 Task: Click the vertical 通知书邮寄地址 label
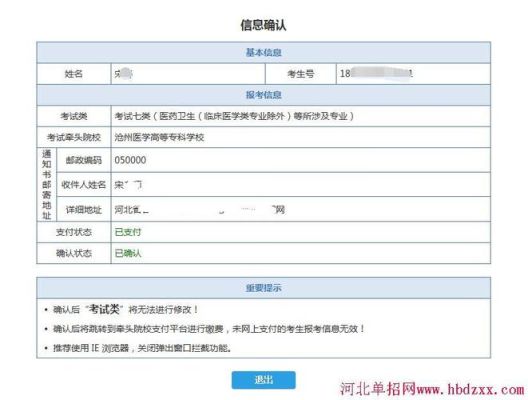coord(47,185)
